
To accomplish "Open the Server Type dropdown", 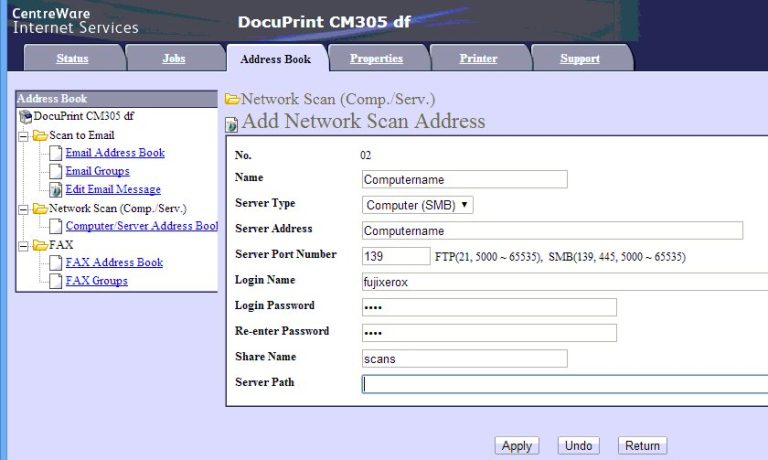I will [417, 204].
